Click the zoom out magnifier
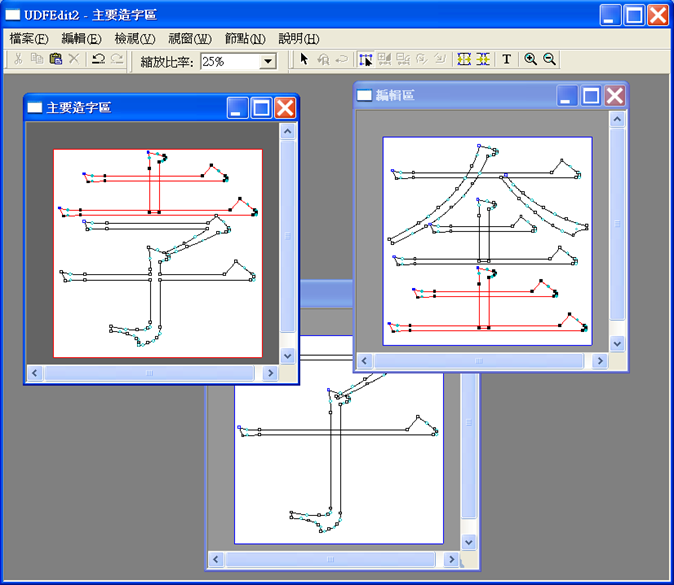This screenshot has width=674, height=585. click(x=549, y=59)
